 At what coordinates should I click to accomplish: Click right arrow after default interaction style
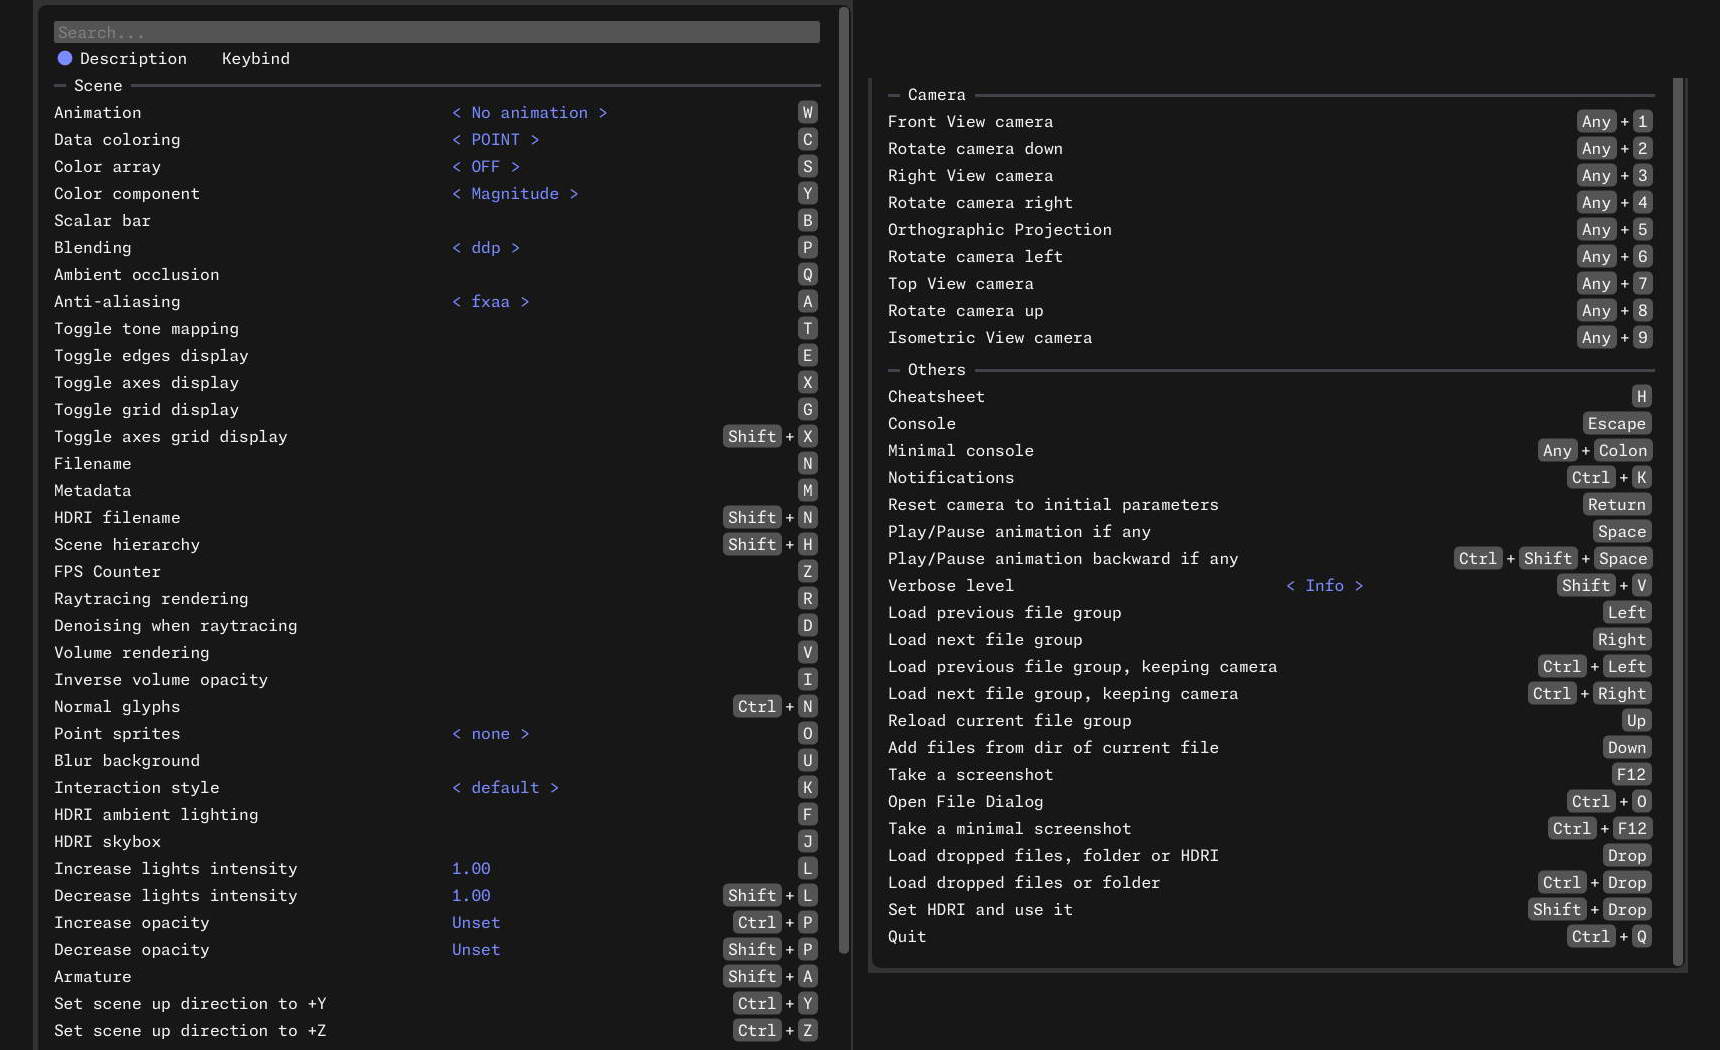tap(555, 788)
